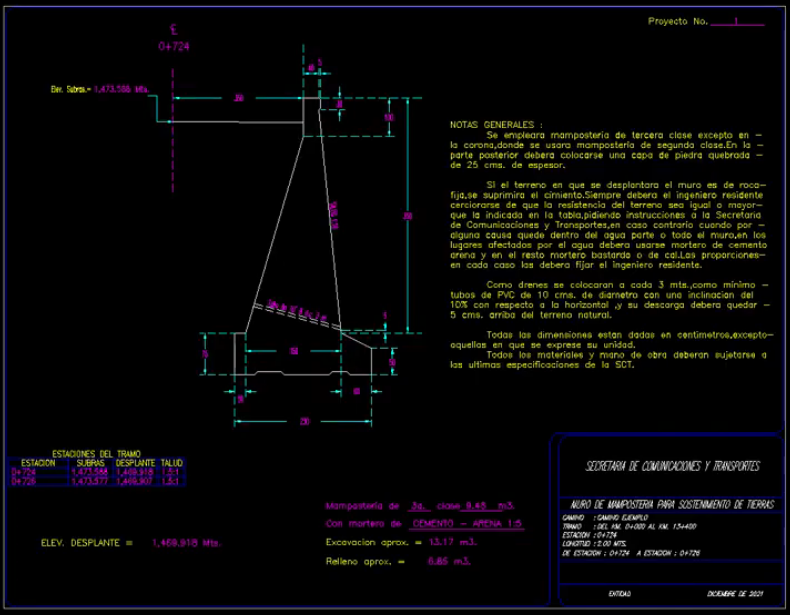Click the 'ESTACION' column header in the table
Viewport: 790px width, 615px height.
coord(38,463)
